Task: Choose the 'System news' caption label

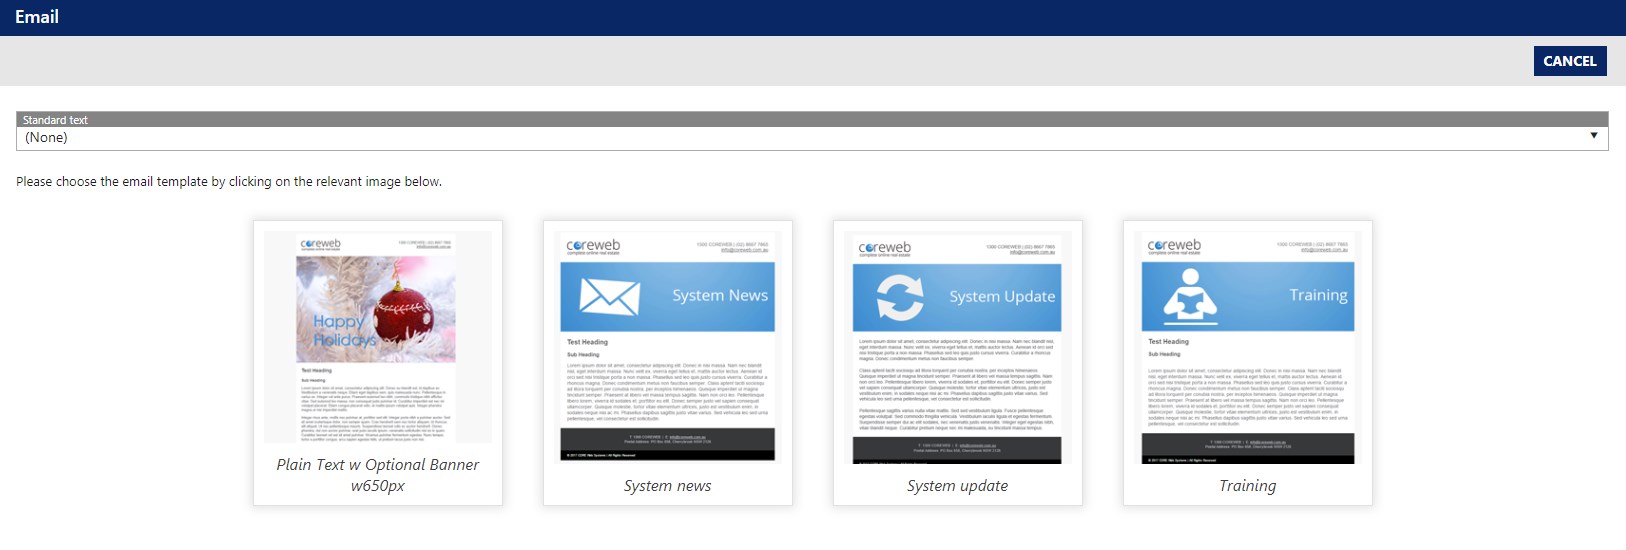Action: tap(667, 486)
